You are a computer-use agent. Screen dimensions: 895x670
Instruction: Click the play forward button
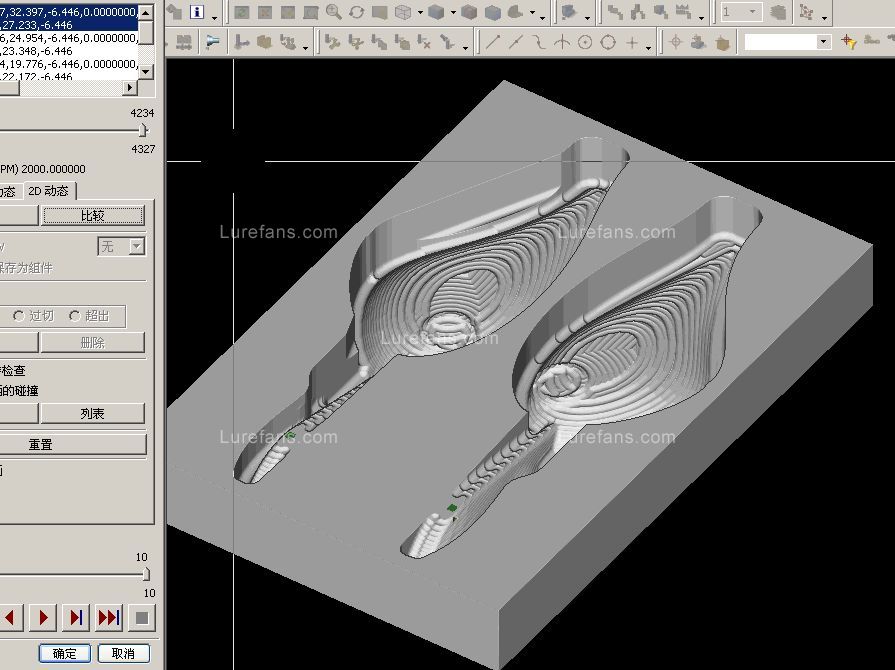(x=43, y=618)
